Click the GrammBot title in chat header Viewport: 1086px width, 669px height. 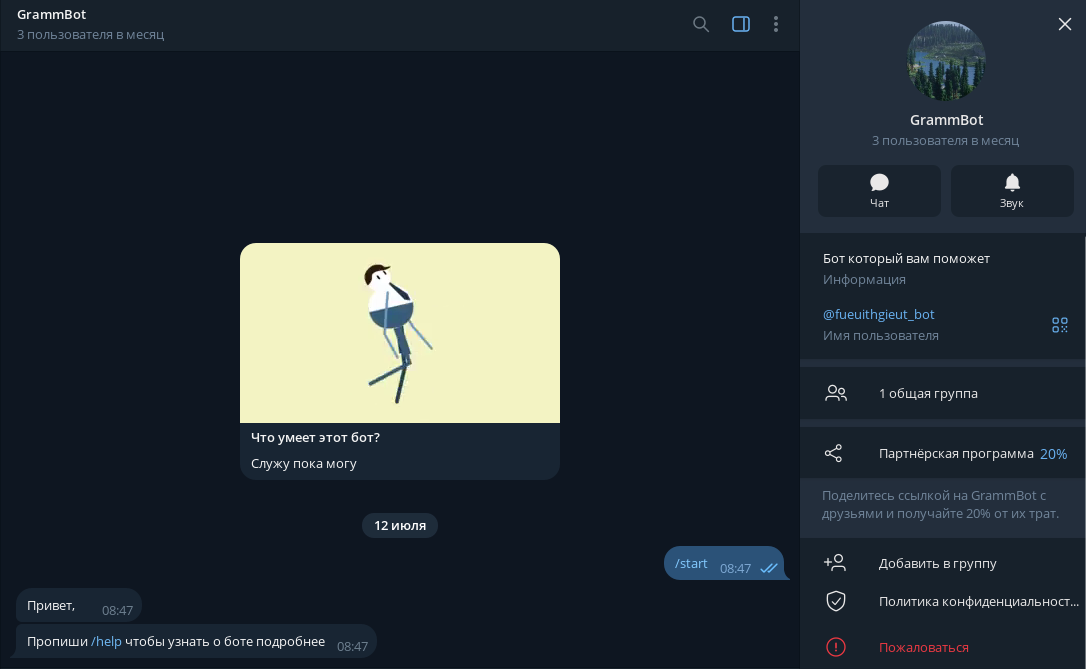pyautogui.click(x=52, y=15)
